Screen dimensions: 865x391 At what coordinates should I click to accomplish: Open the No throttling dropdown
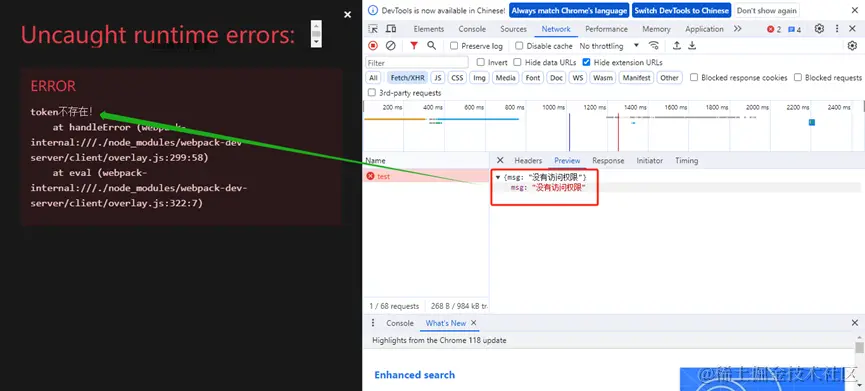click(609, 46)
